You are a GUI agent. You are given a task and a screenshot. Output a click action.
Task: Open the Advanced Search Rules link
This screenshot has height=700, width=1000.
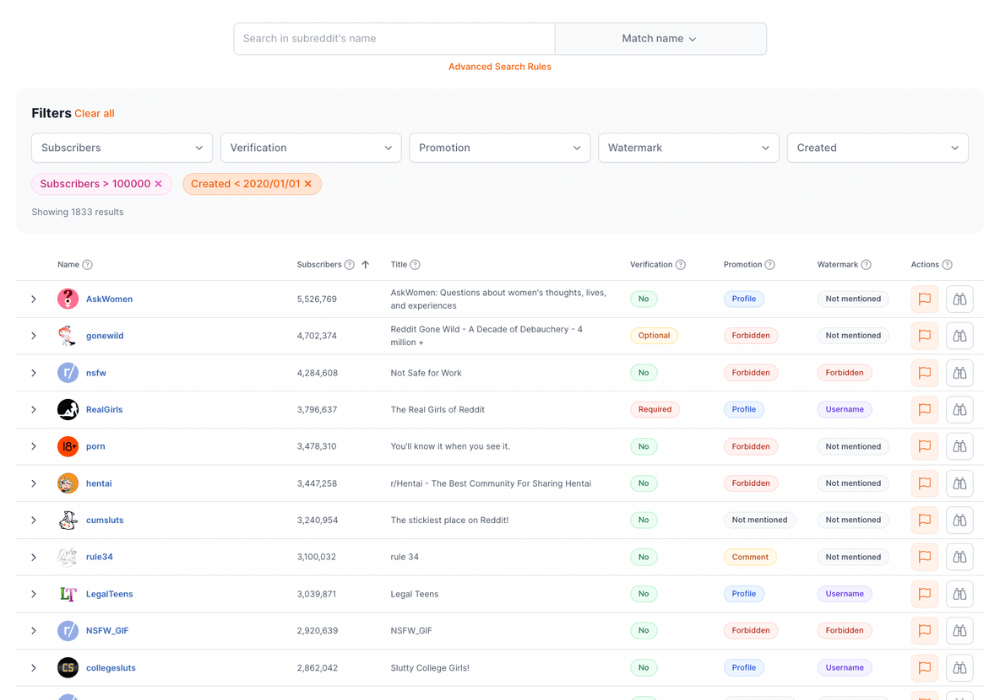(x=499, y=67)
